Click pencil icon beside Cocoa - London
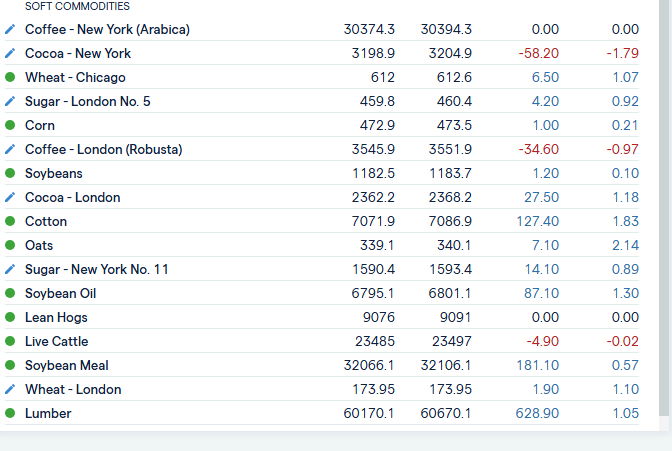 (10, 197)
